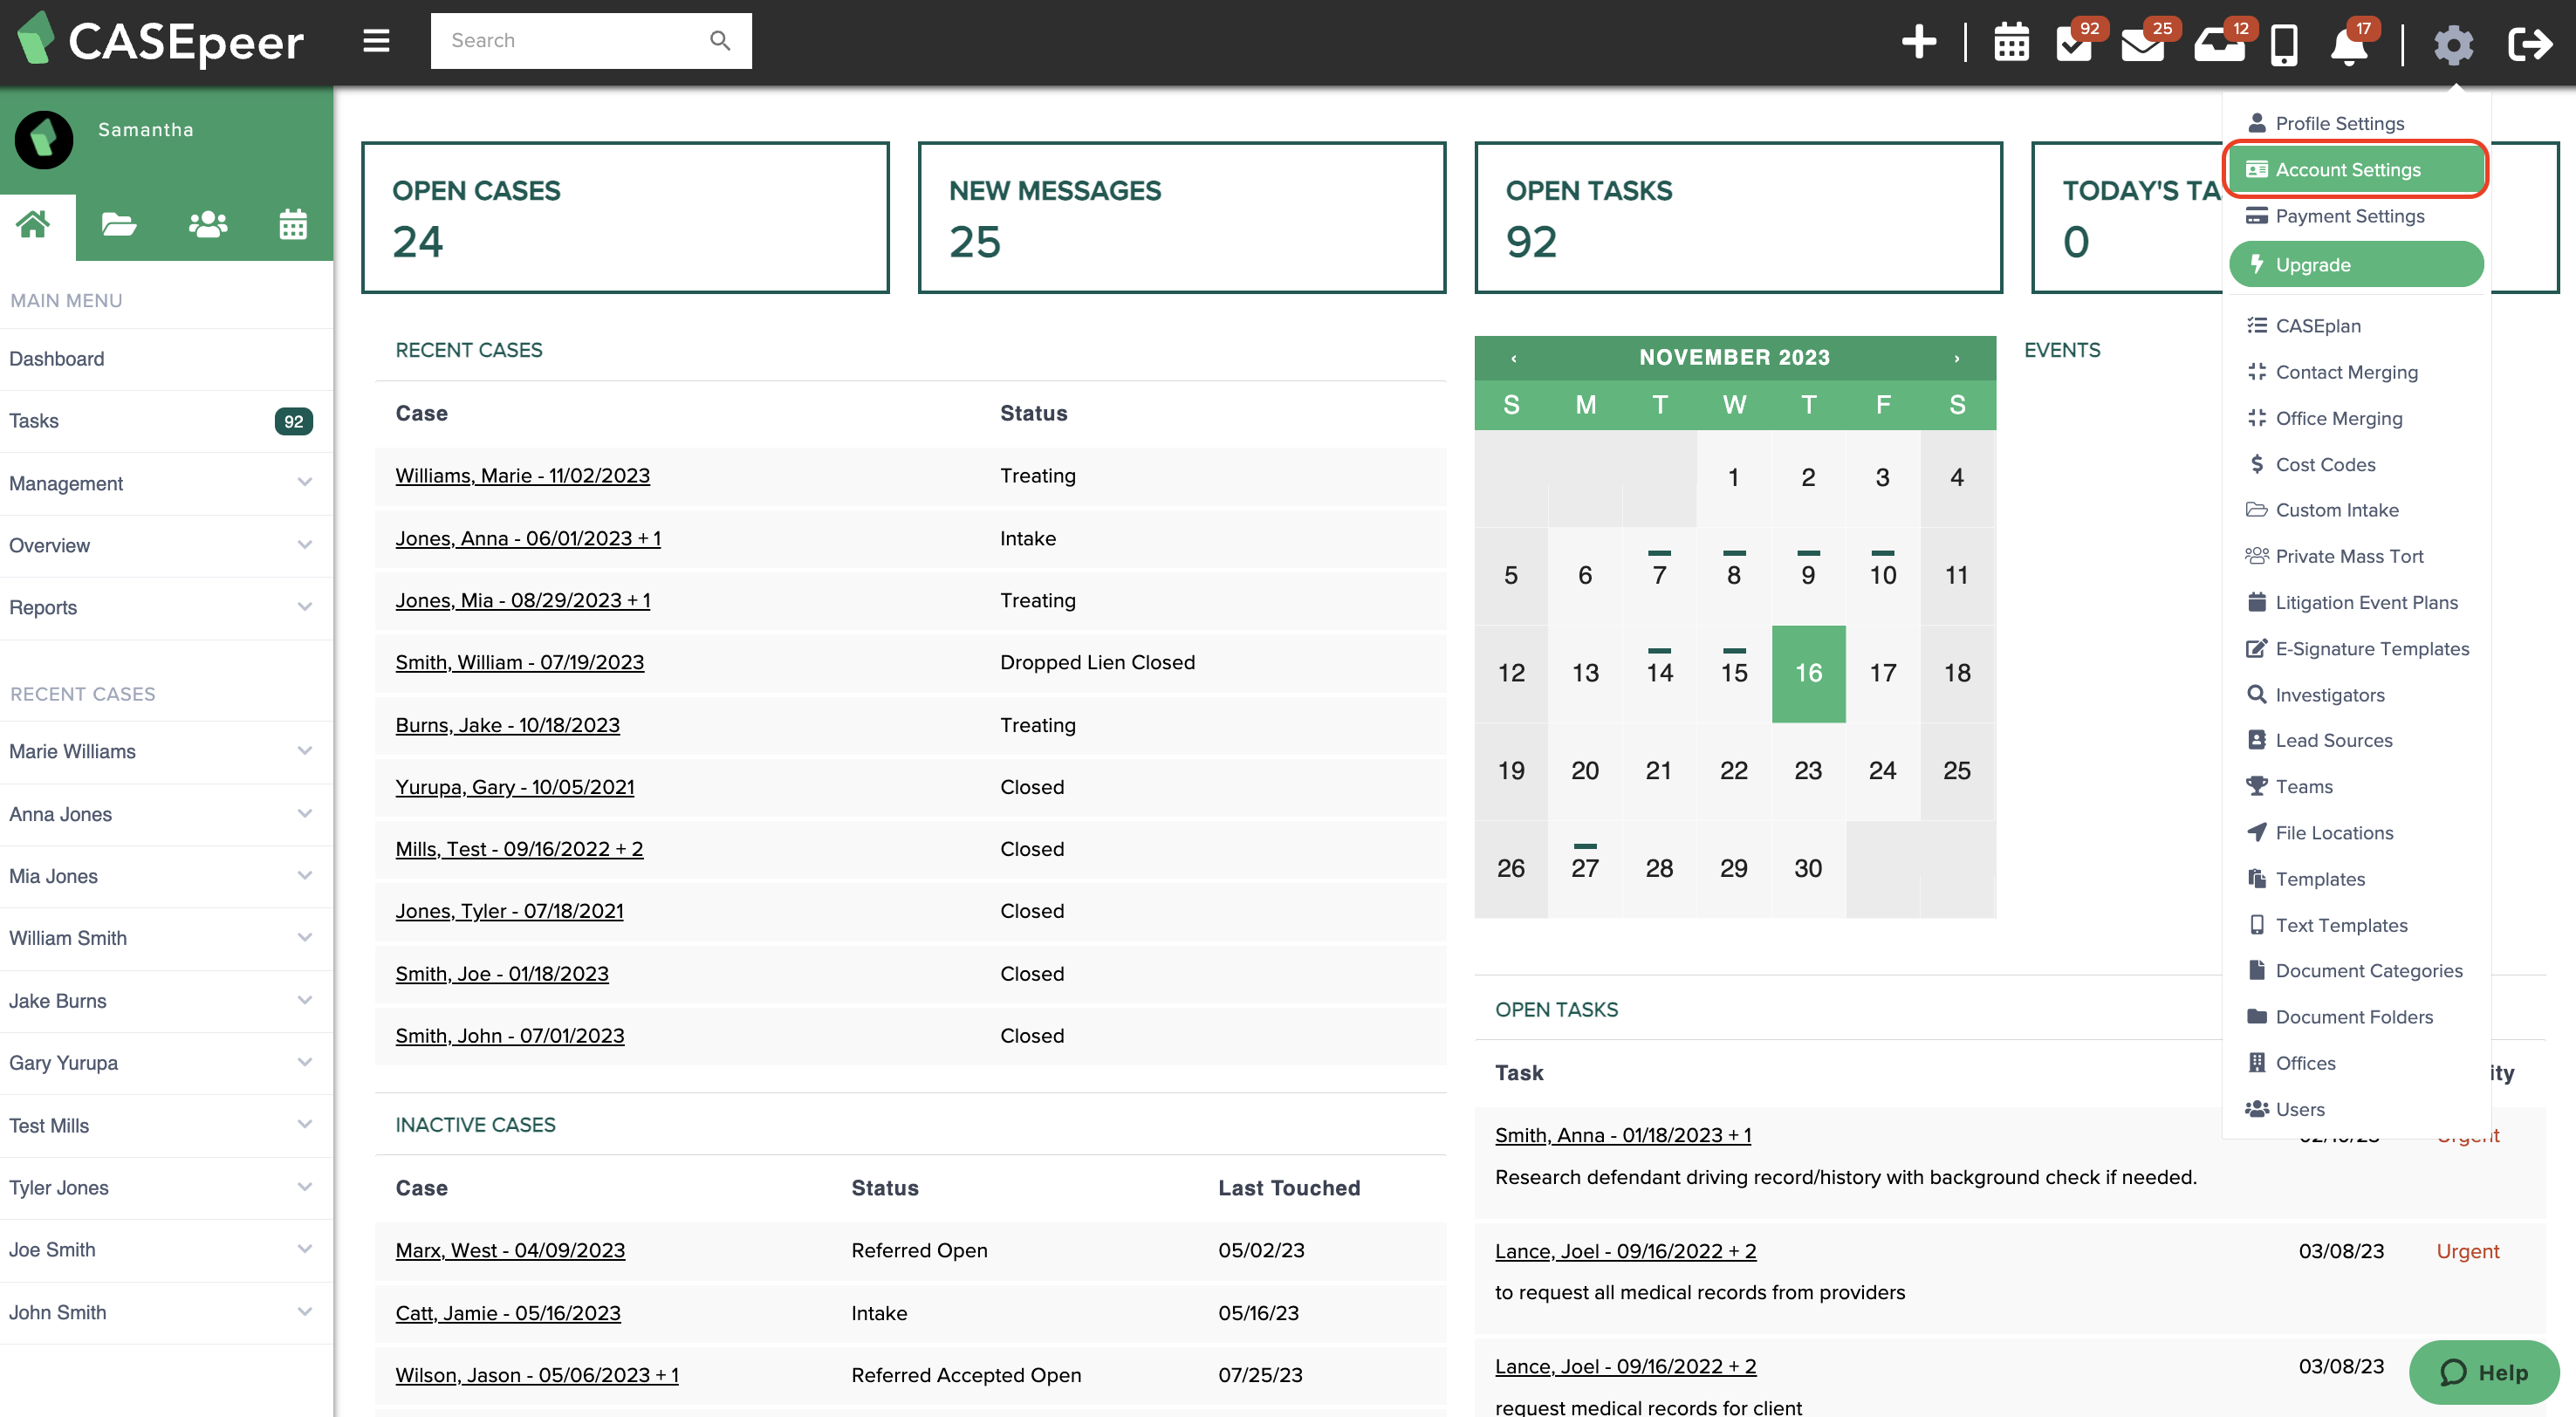The height and width of the screenshot is (1417, 2576).
Task: Click the hamburger menu icon
Action: pyautogui.click(x=376, y=41)
